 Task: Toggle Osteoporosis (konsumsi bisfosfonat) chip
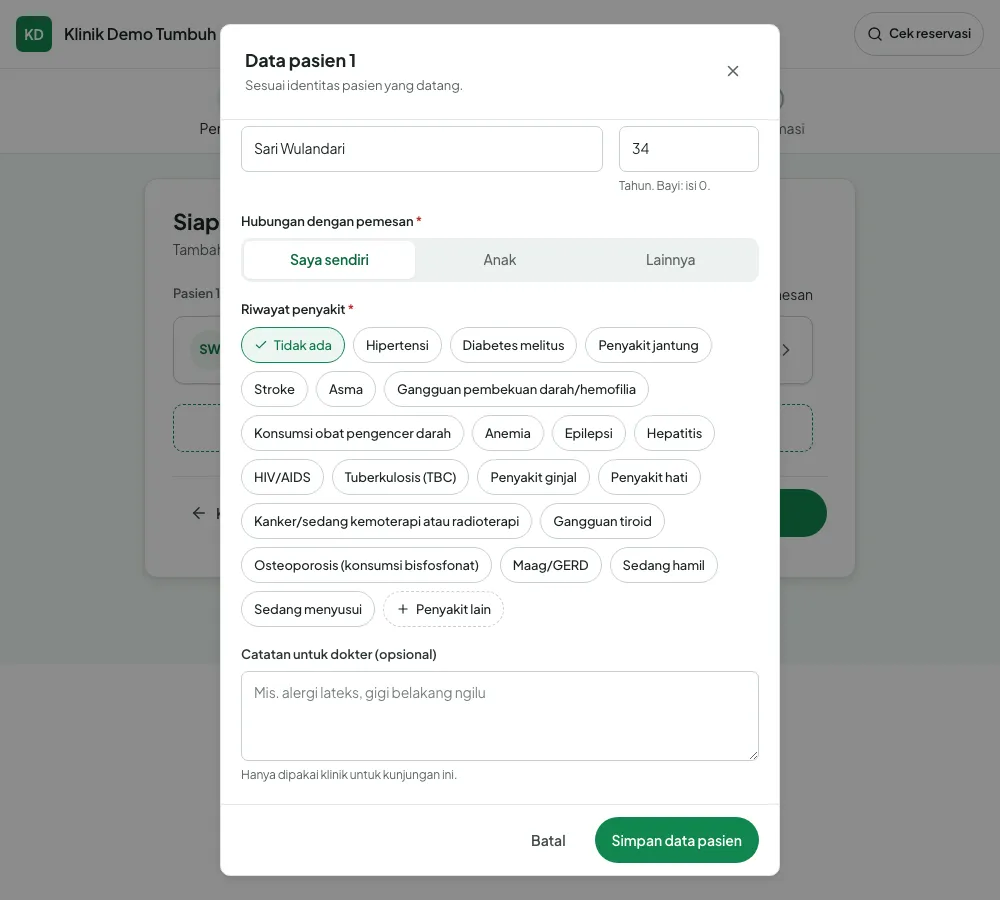[366, 565]
